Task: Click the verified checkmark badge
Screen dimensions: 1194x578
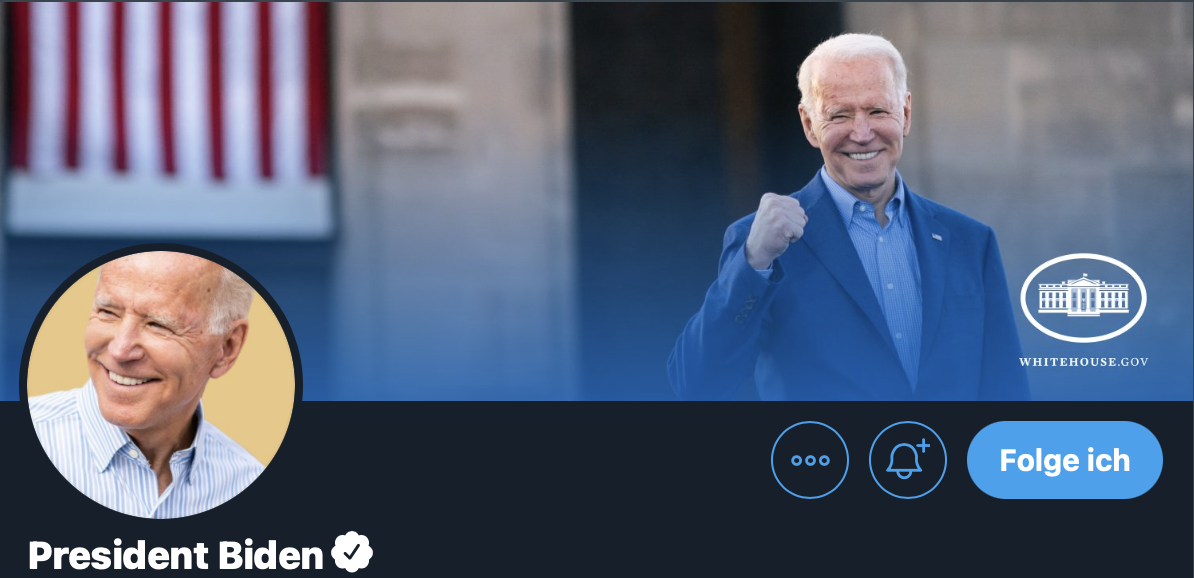Action: coord(352,552)
